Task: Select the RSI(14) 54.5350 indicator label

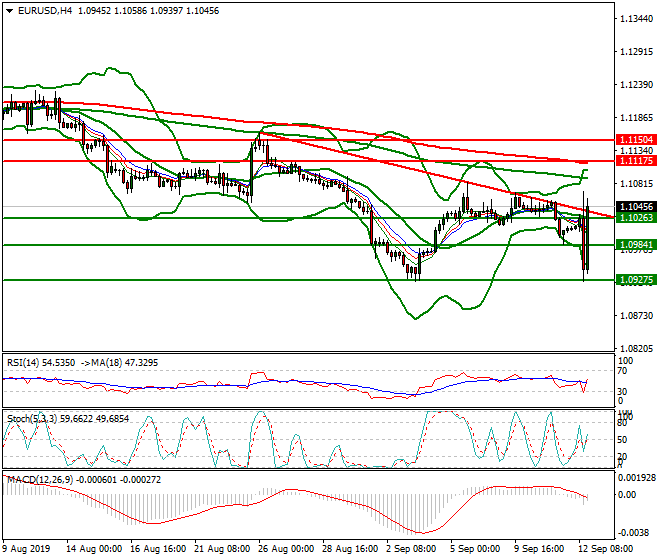Action: 41,363
